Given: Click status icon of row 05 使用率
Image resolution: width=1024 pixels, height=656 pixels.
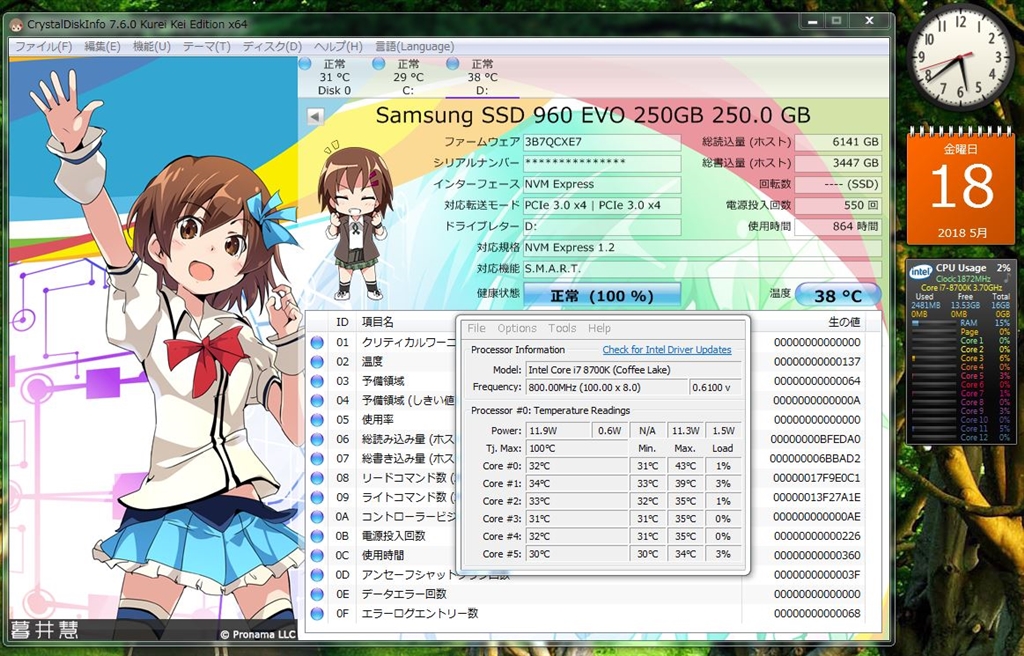Looking at the screenshot, I should (x=317, y=419).
